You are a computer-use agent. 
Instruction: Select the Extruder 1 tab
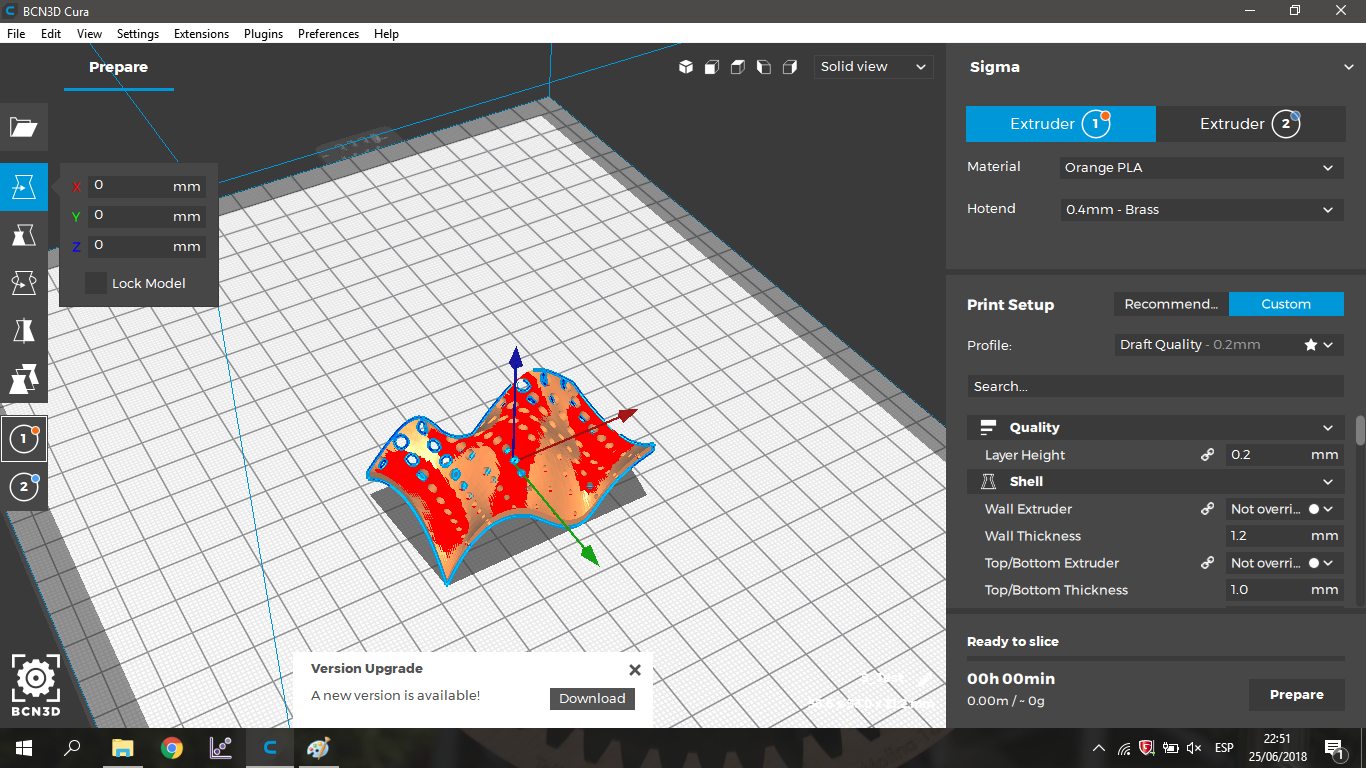(x=1061, y=124)
